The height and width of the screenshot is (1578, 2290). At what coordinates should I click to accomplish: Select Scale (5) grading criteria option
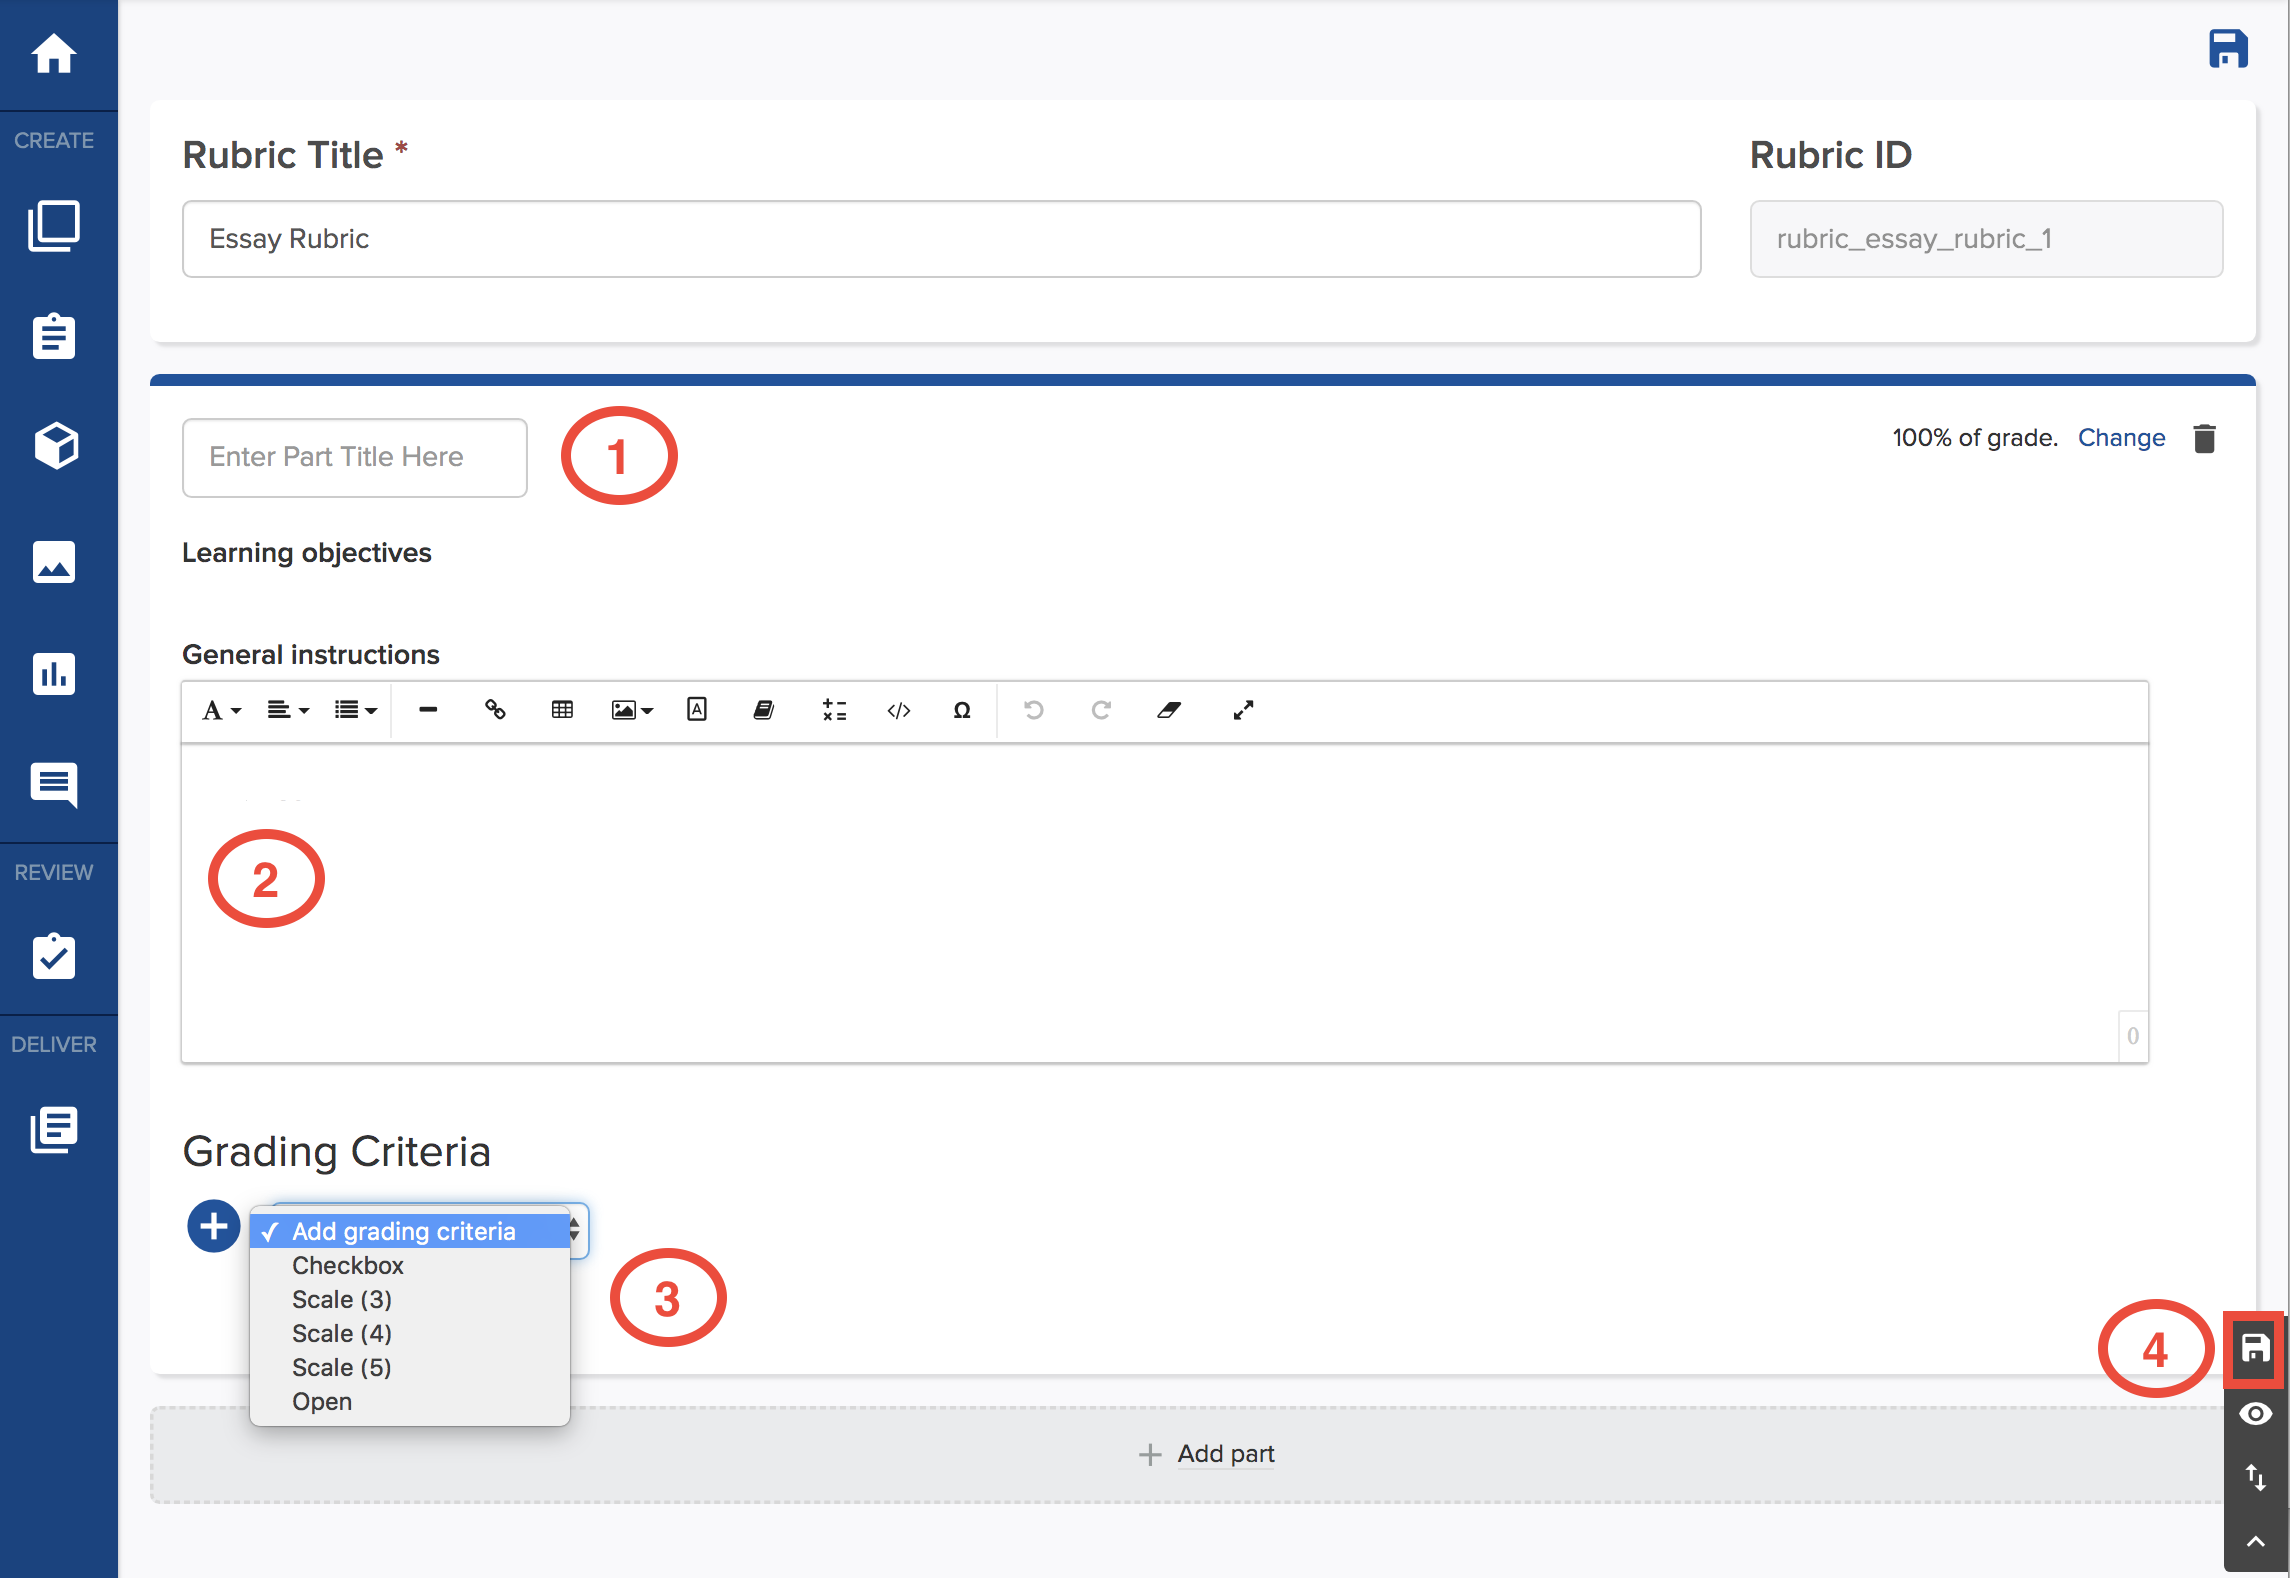(x=341, y=1366)
